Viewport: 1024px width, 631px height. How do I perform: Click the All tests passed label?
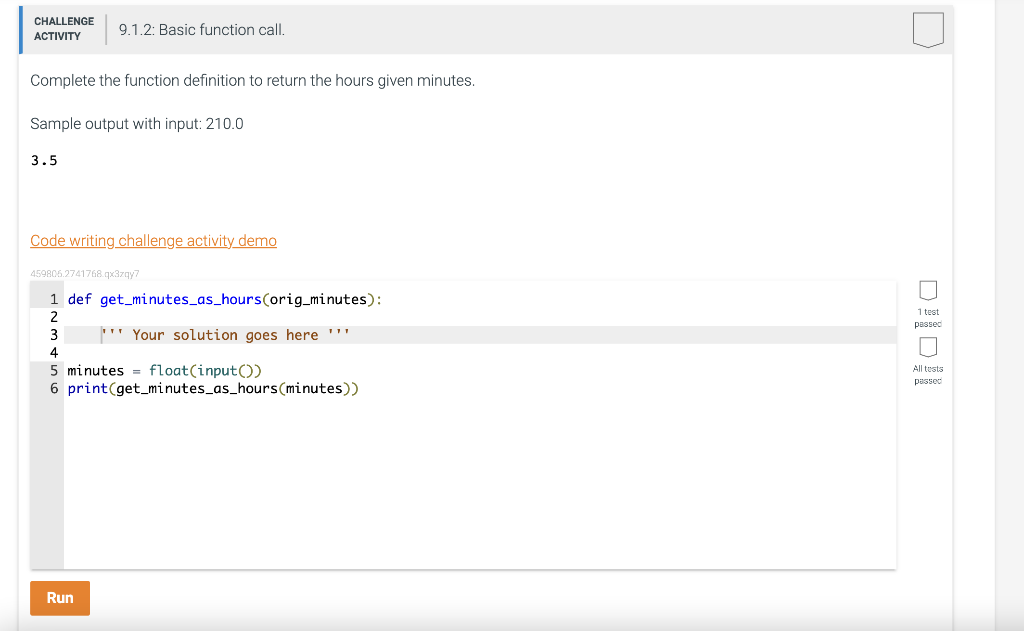(928, 375)
